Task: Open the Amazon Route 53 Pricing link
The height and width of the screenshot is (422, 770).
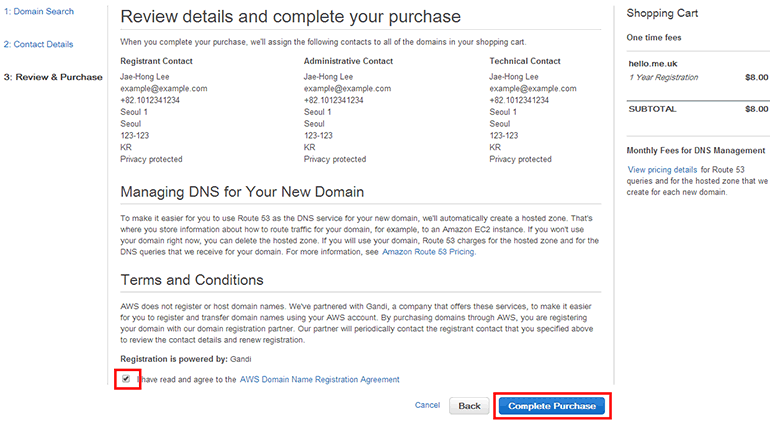Action: click(x=429, y=252)
